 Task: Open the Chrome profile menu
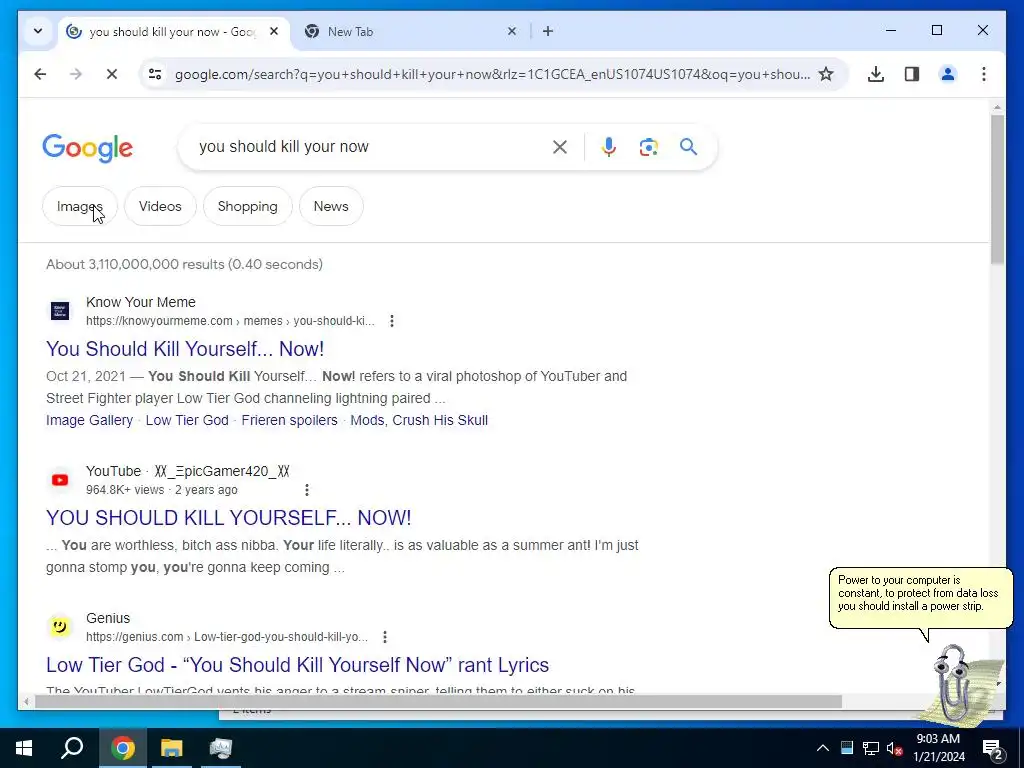coord(948,74)
